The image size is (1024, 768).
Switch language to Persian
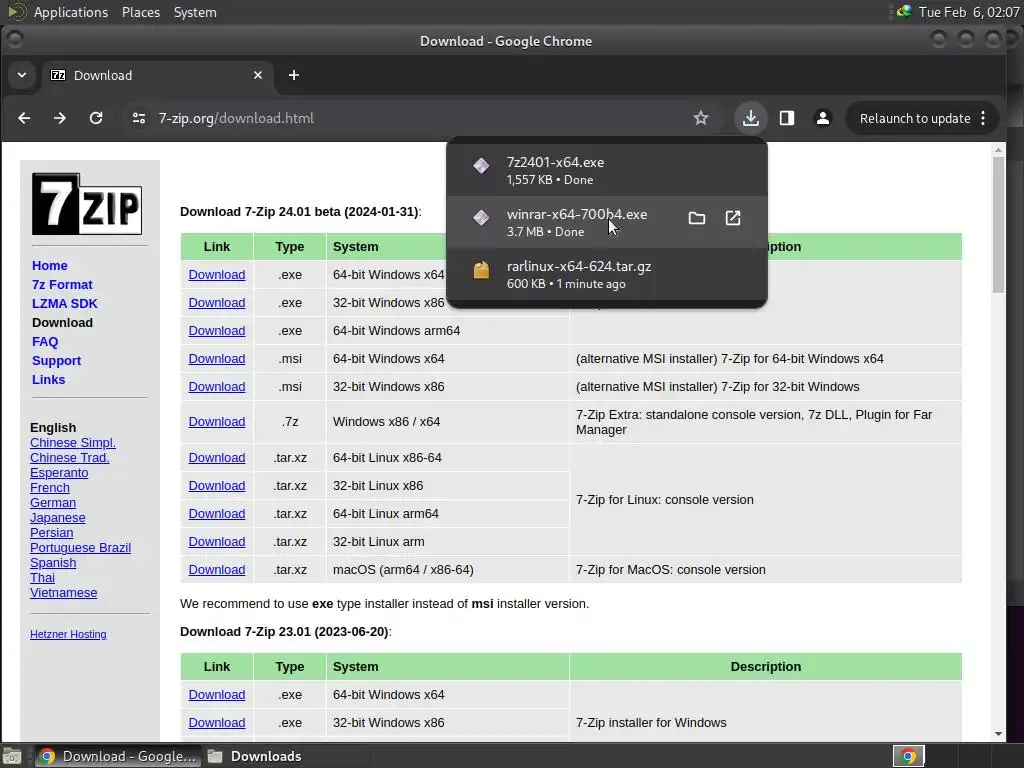pyautogui.click(x=52, y=533)
